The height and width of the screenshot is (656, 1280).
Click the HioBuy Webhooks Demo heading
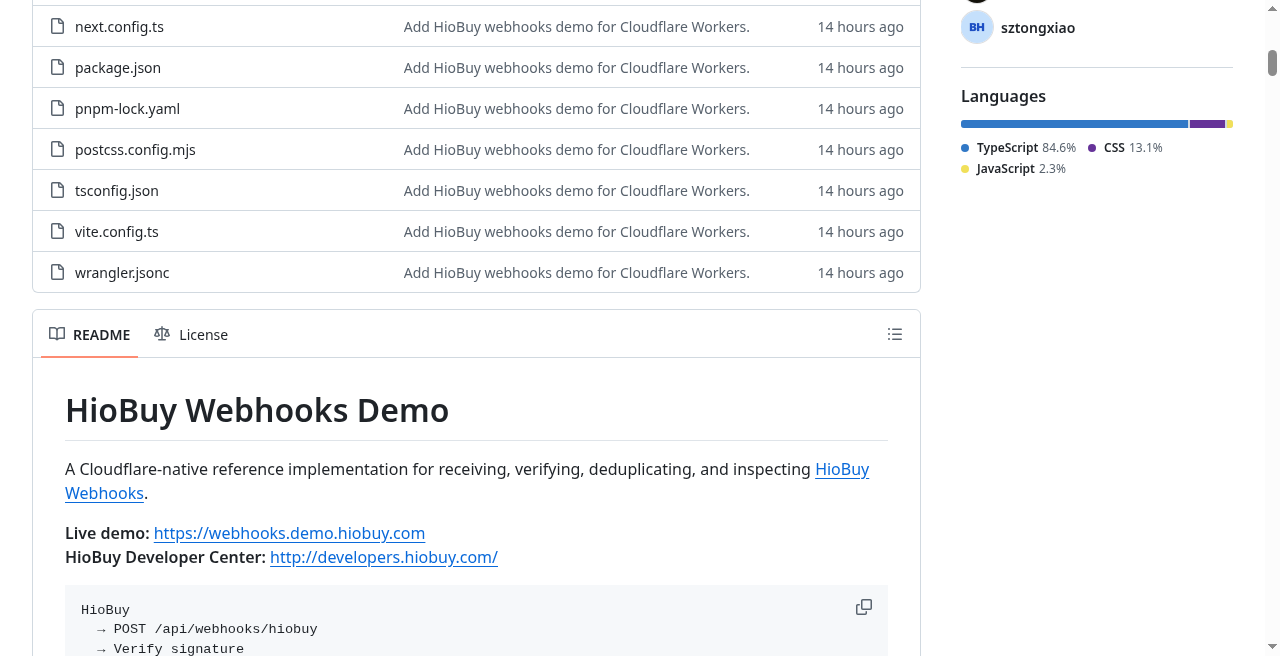click(257, 410)
